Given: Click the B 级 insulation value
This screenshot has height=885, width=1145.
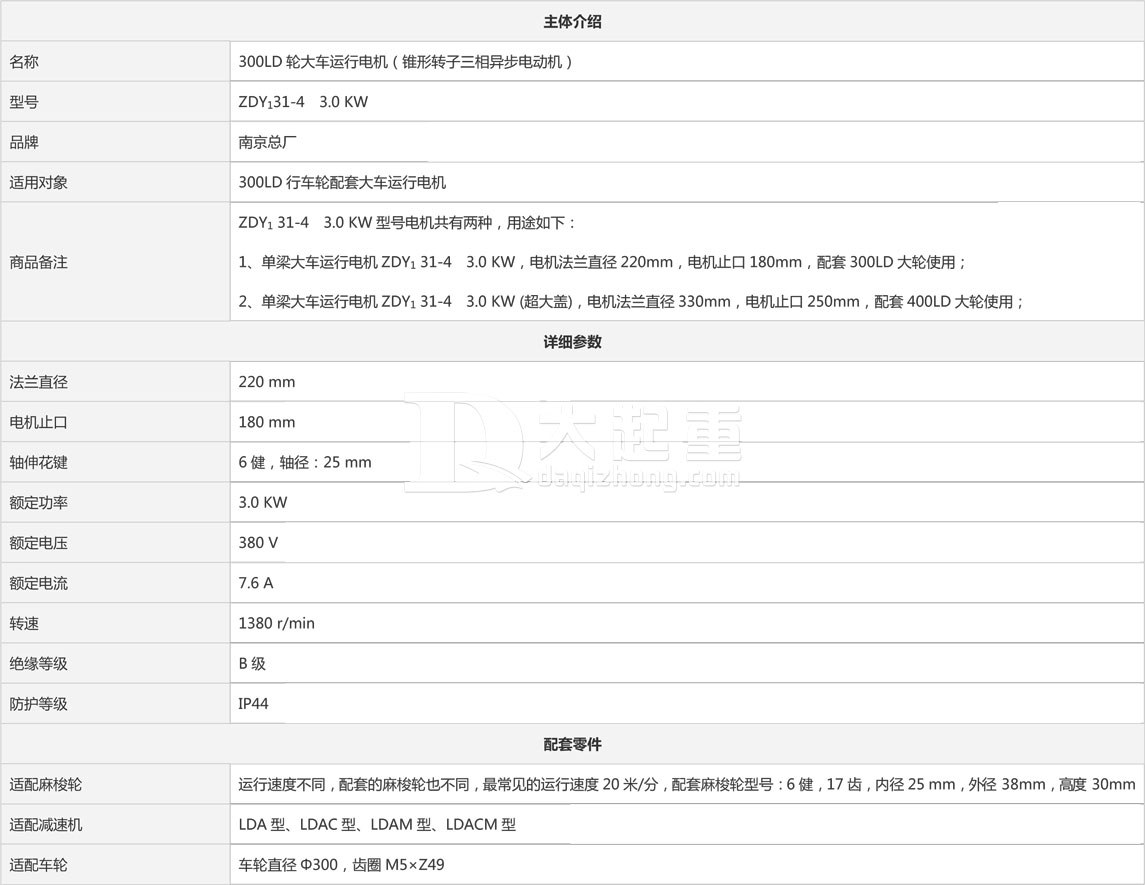Looking at the screenshot, I should point(252,663).
